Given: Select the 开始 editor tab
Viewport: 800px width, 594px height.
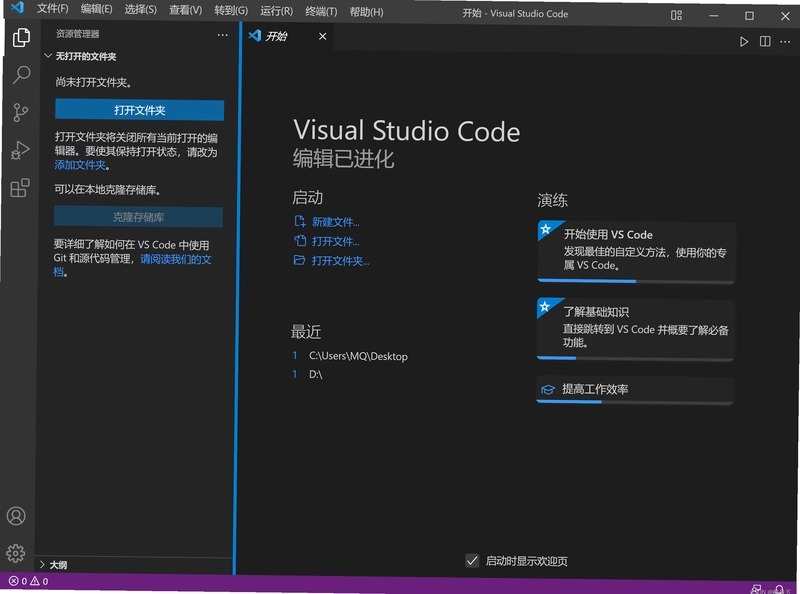Looking at the screenshot, I should pos(288,36).
